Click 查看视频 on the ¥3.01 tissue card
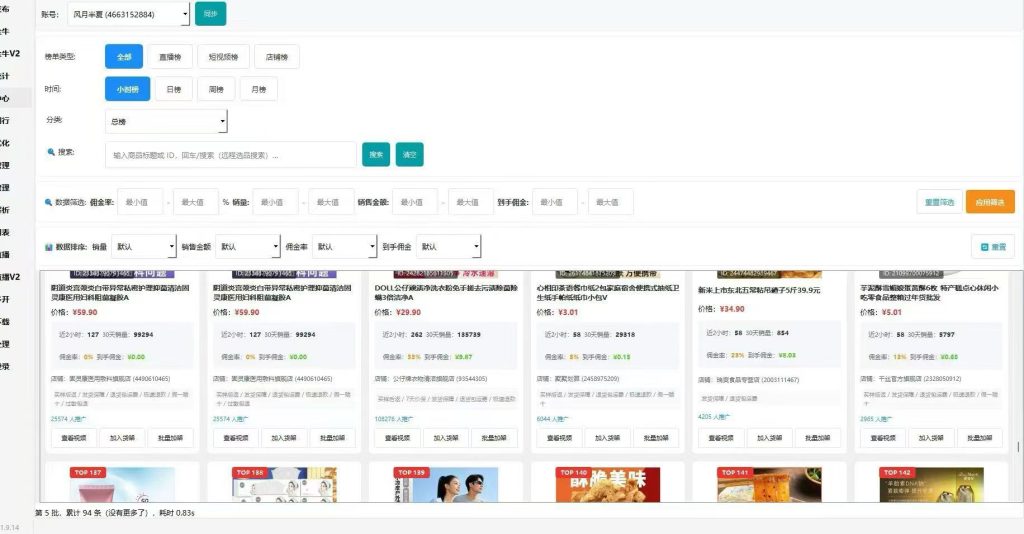Image resolution: width=1024 pixels, height=534 pixels. coord(559,438)
